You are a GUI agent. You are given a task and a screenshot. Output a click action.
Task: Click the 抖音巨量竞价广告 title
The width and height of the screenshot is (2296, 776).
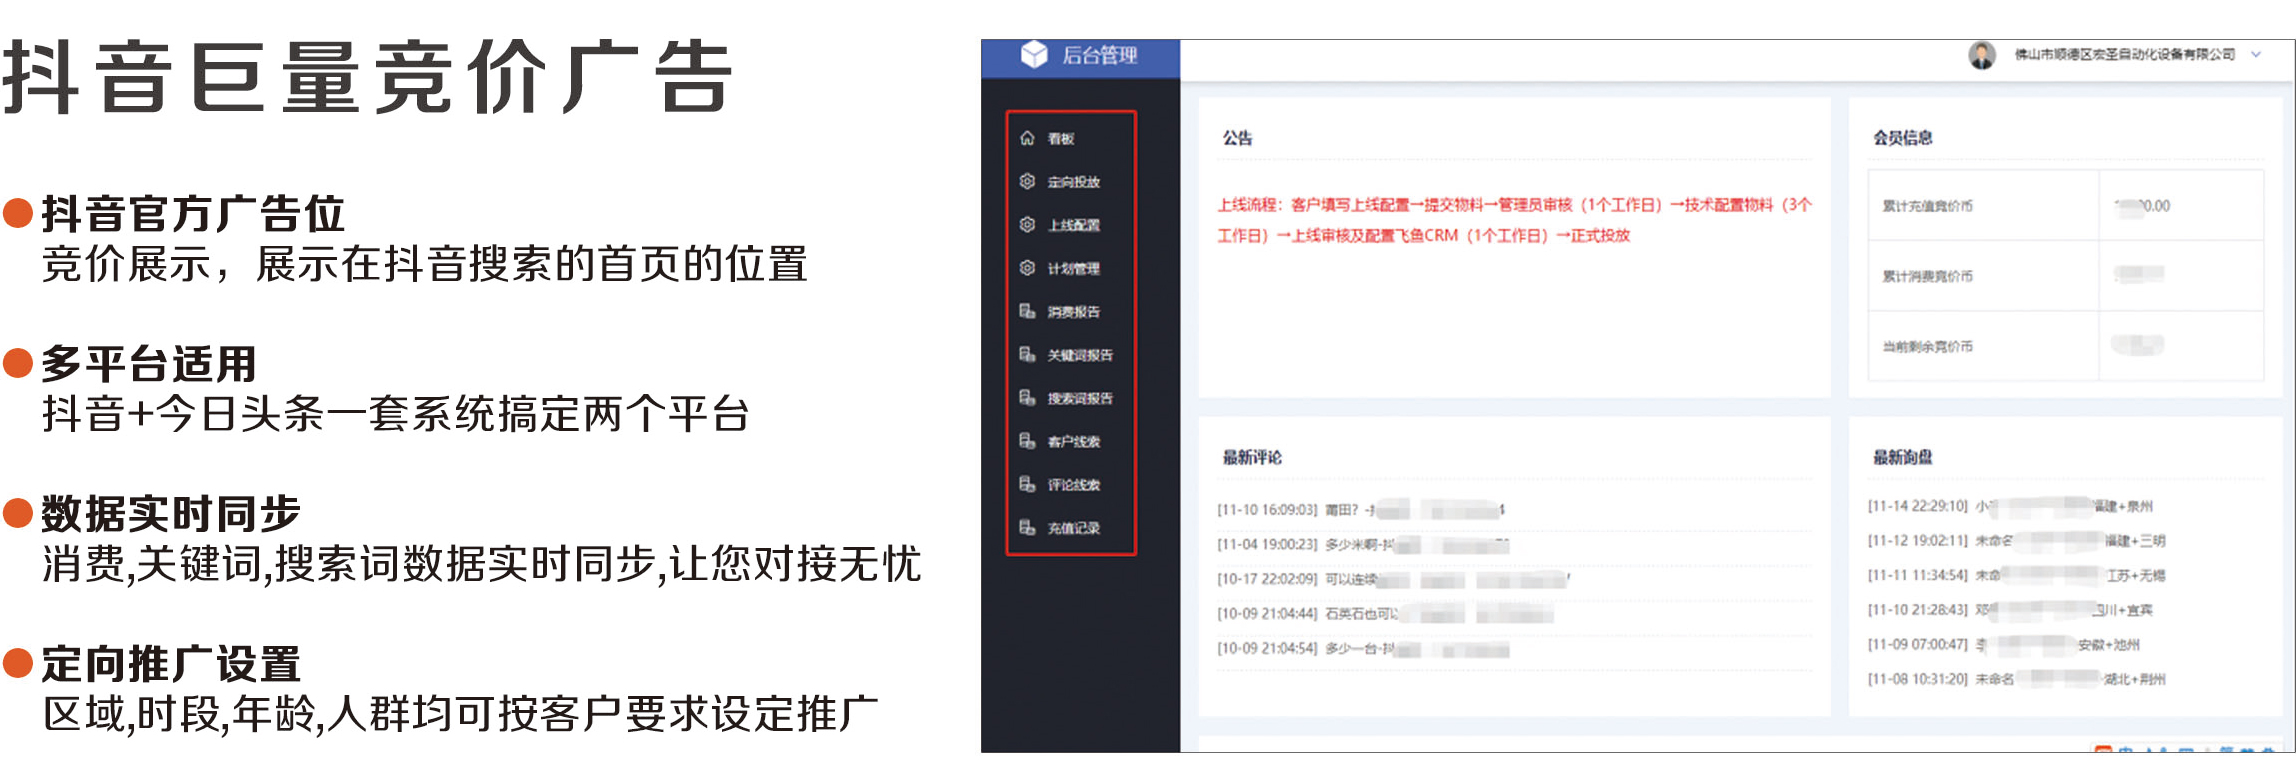[368, 77]
